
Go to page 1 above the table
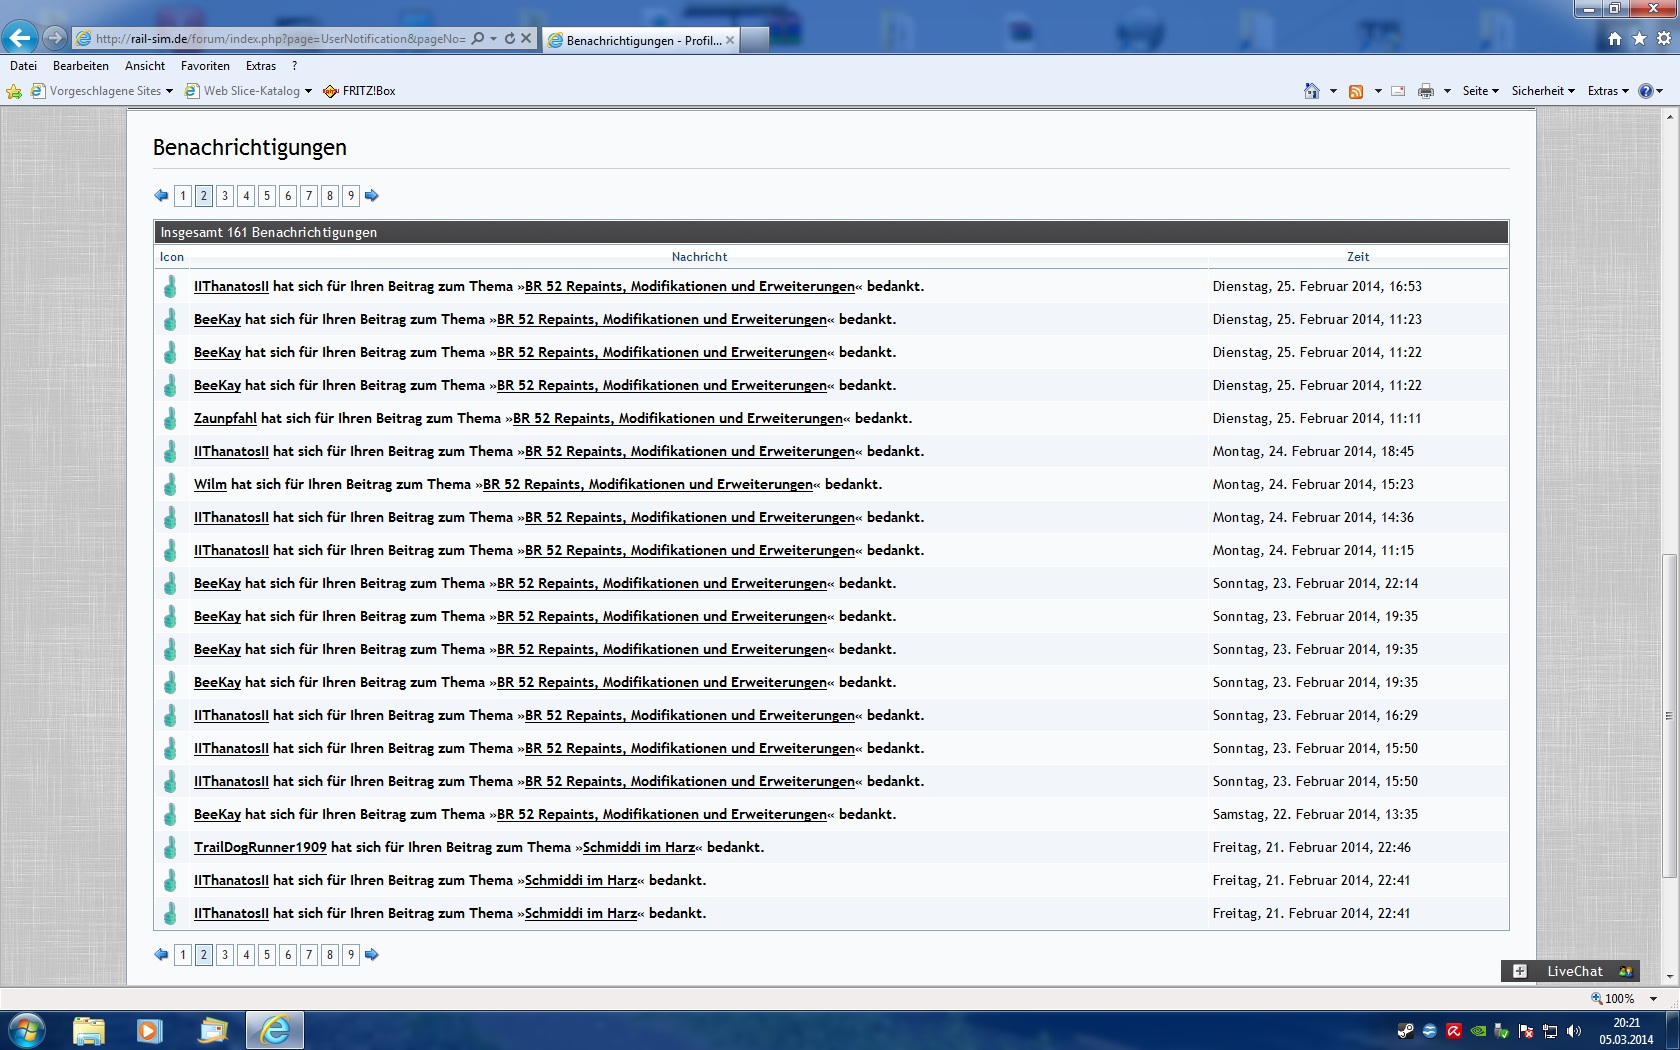tap(183, 196)
